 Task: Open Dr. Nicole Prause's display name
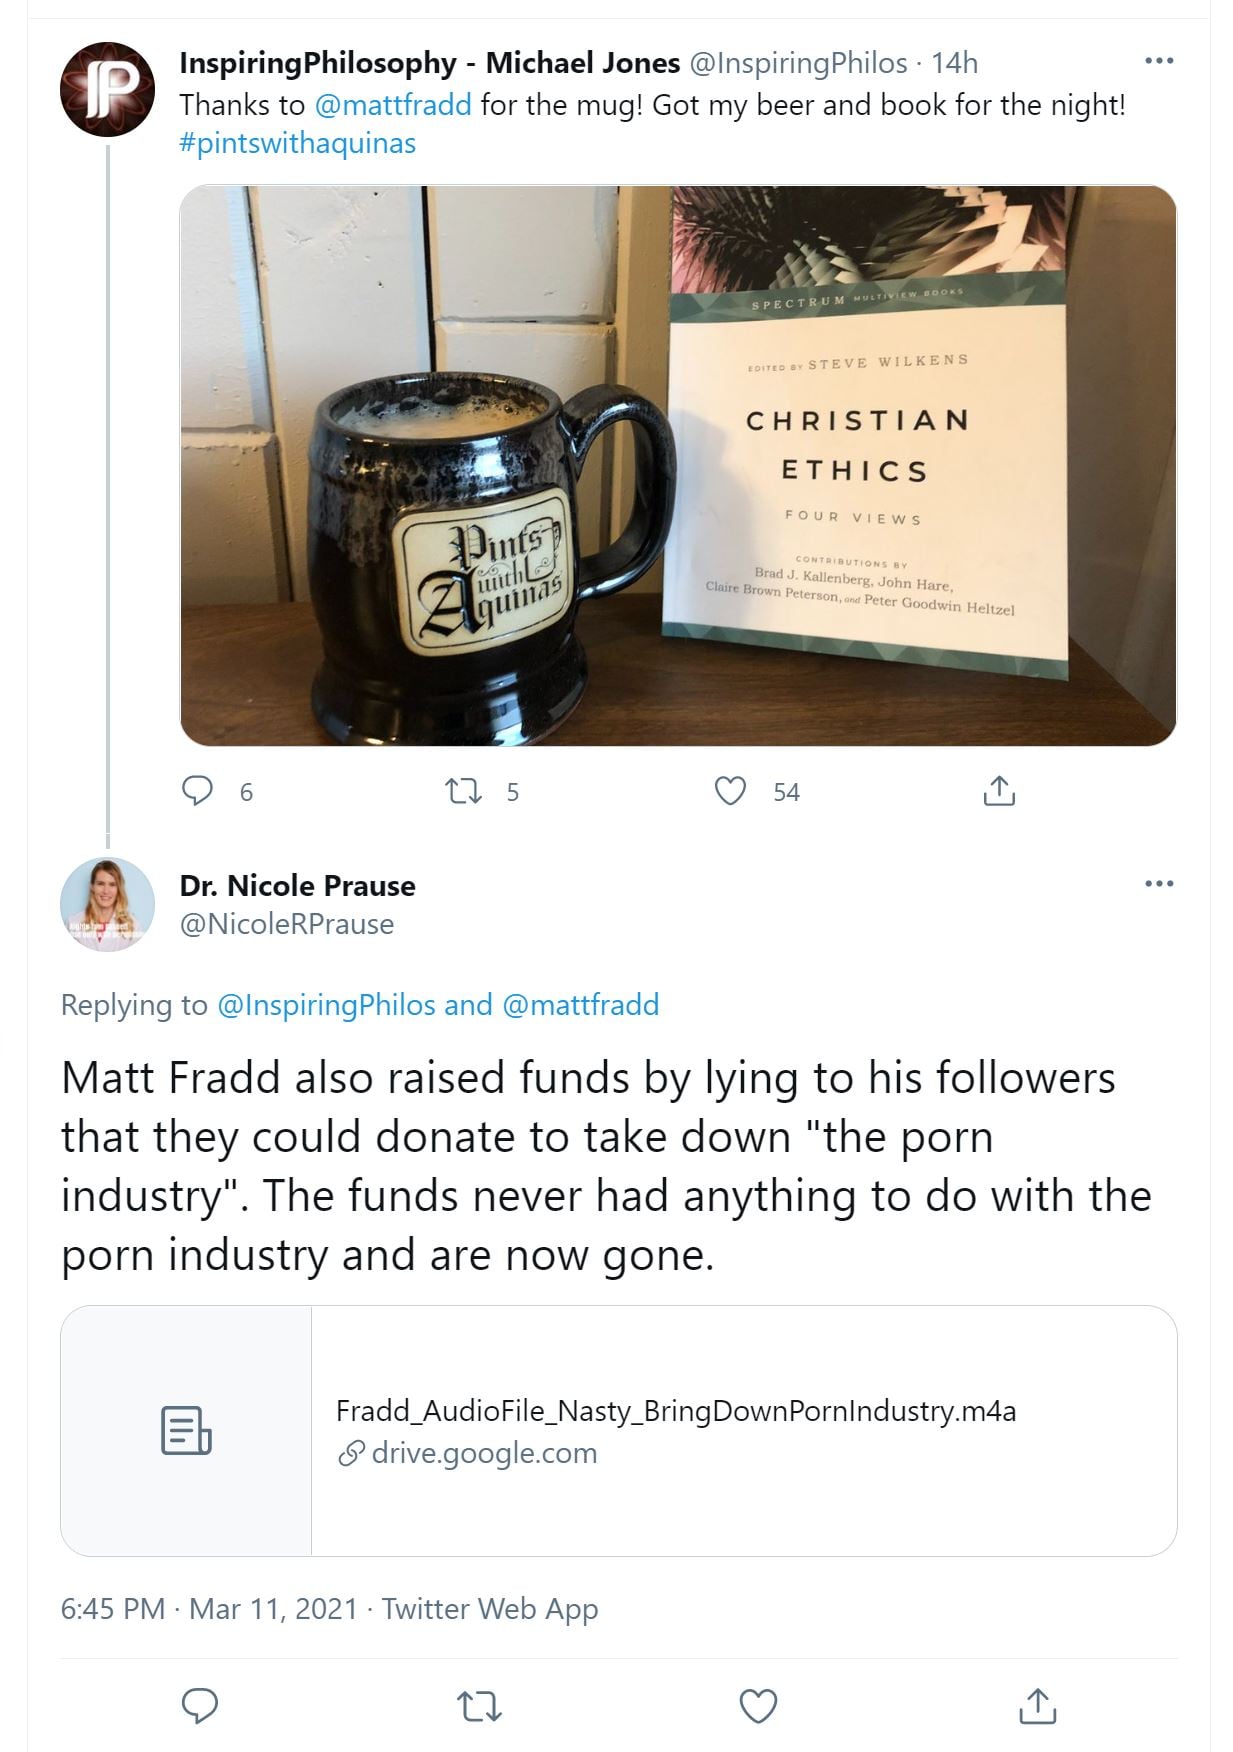point(297,885)
